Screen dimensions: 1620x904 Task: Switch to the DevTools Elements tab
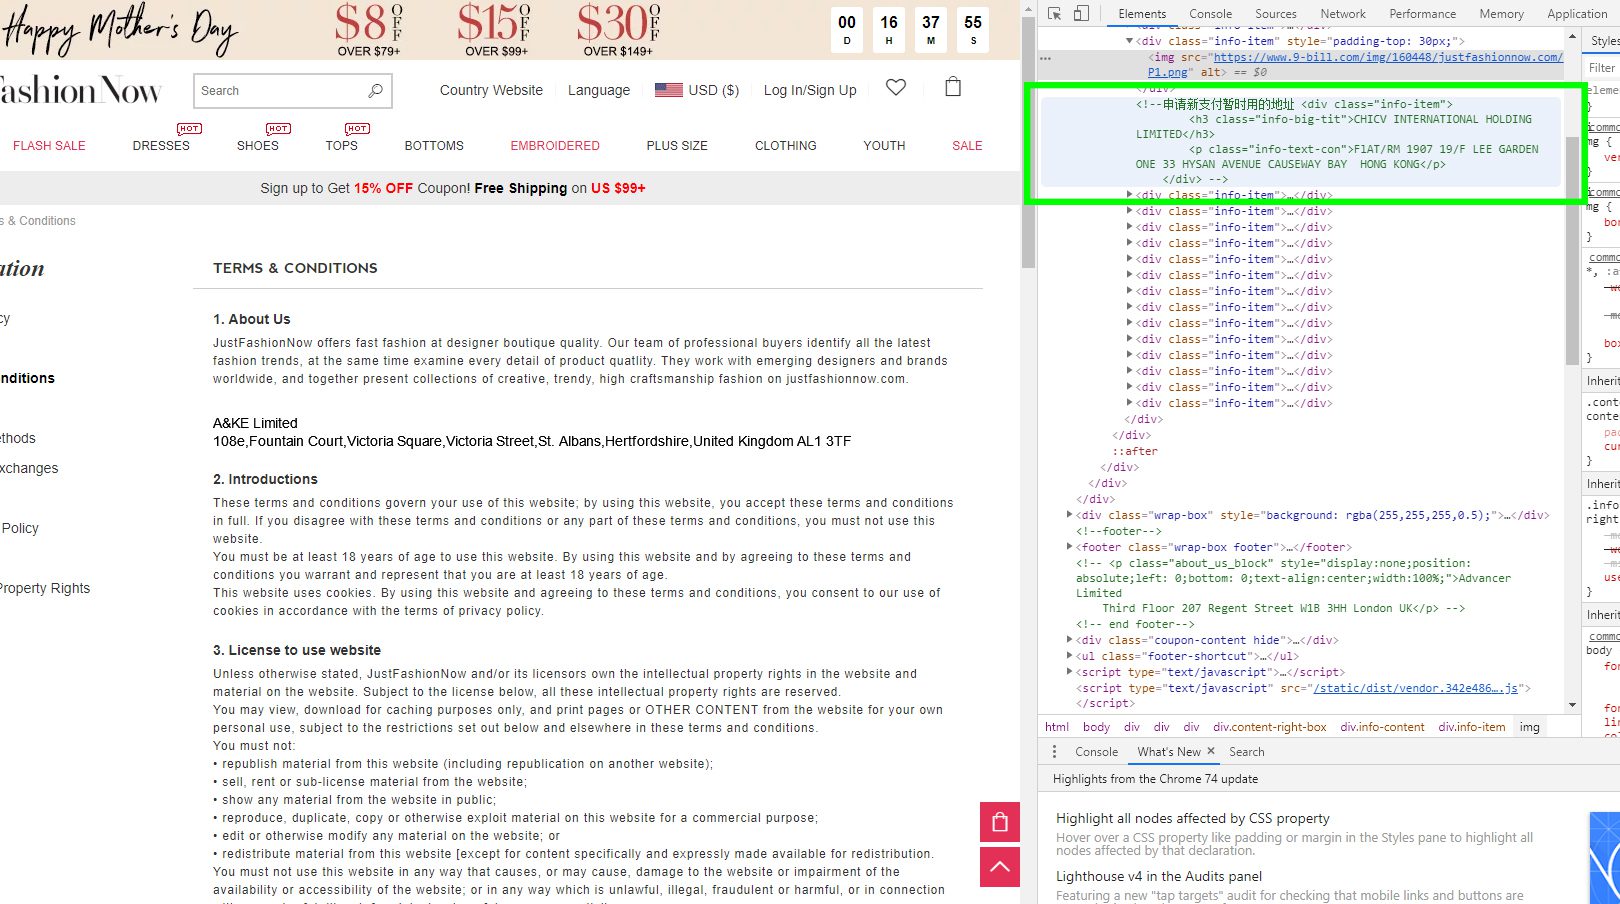(x=1142, y=14)
